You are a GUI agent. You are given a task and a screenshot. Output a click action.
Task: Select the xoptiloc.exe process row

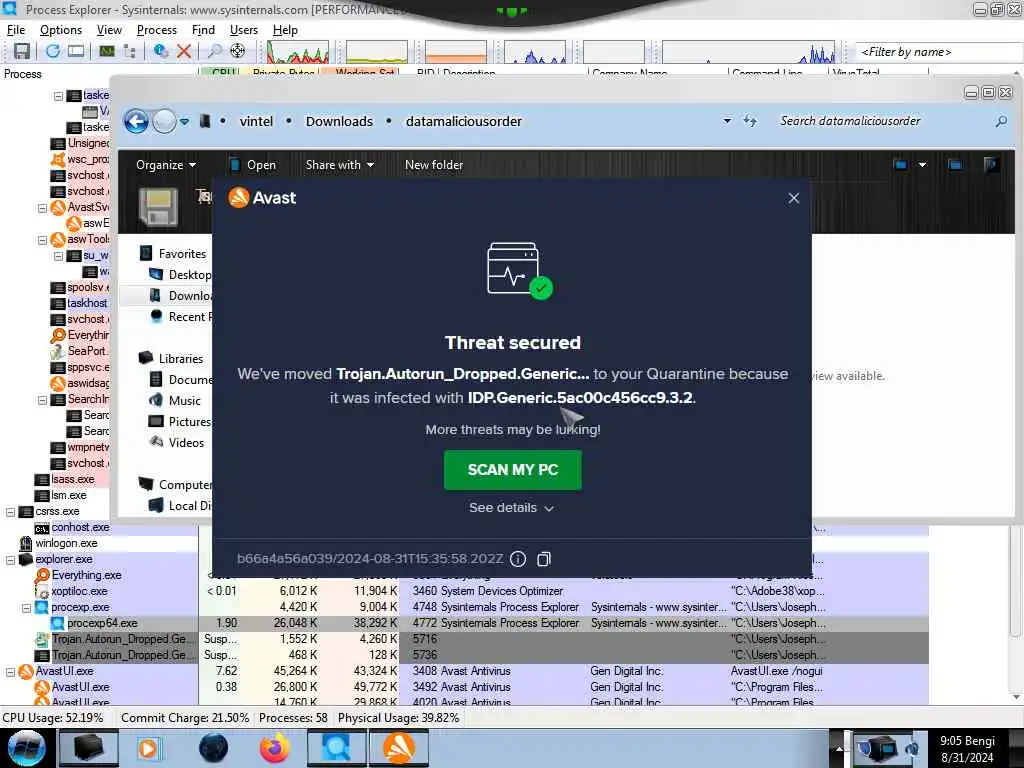coord(464,591)
